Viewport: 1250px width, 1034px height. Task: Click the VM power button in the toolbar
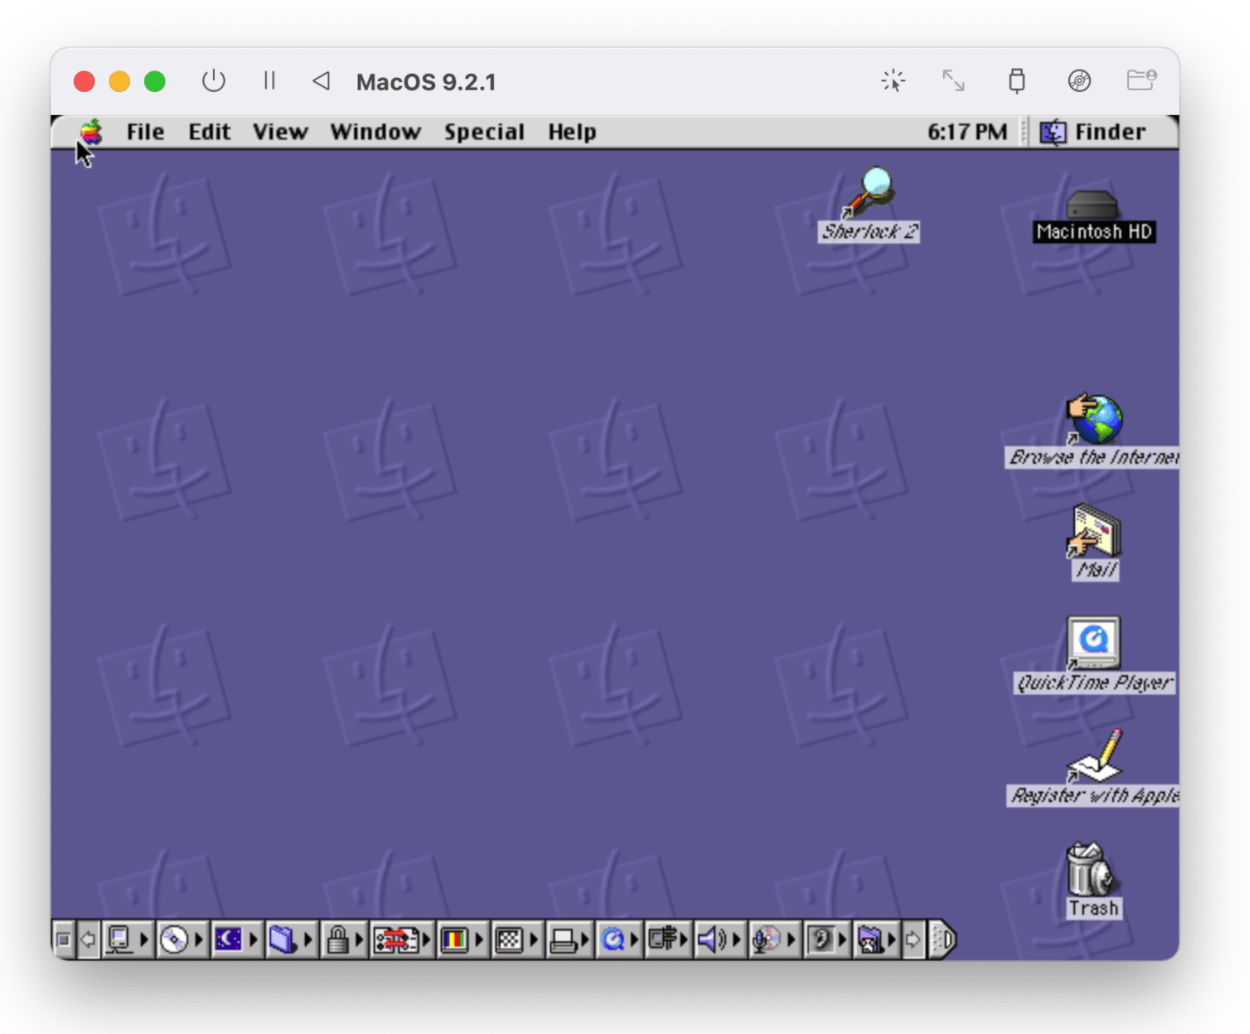(213, 81)
